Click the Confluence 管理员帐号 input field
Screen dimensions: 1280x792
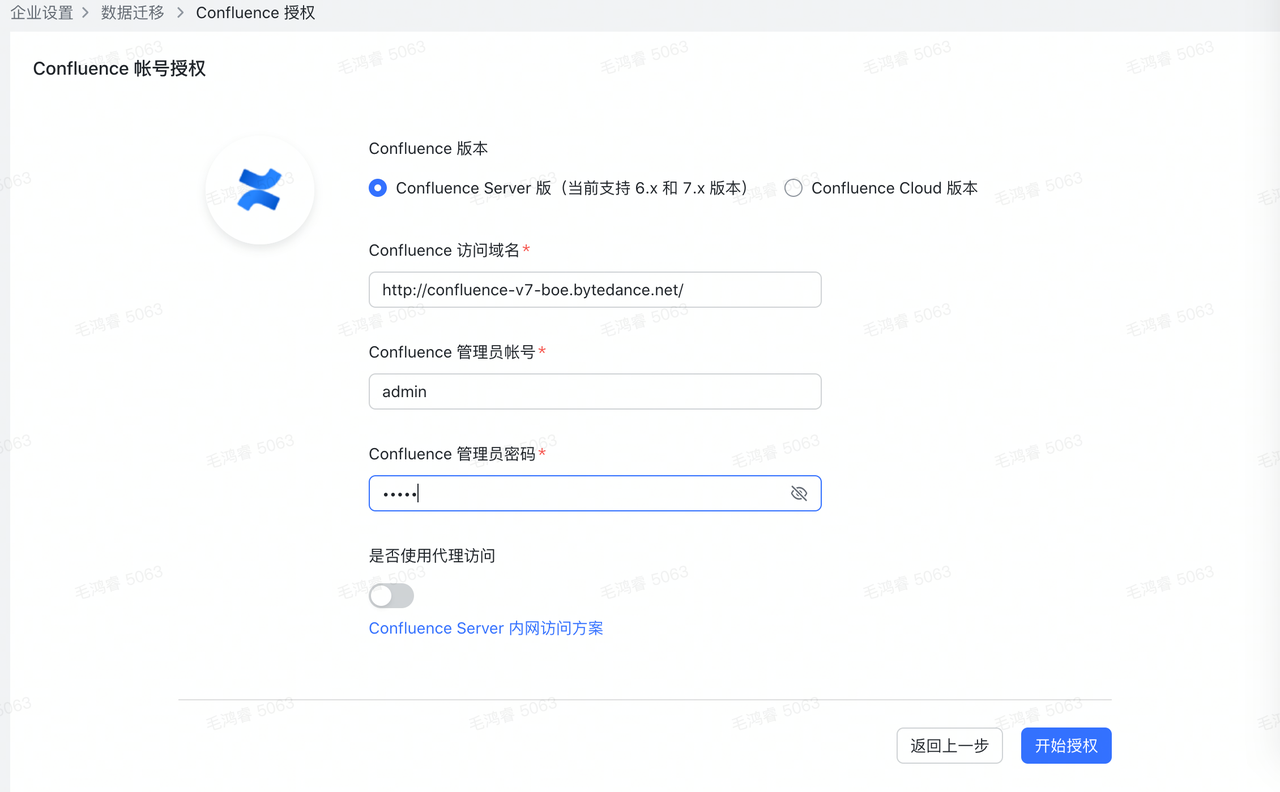[x=595, y=392]
